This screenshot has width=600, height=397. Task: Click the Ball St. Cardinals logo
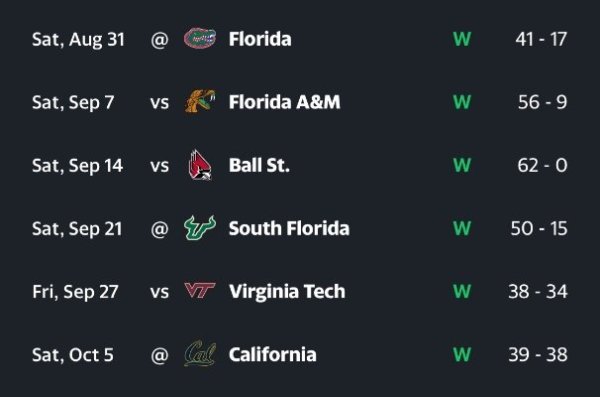pyautogui.click(x=200, y=165)
